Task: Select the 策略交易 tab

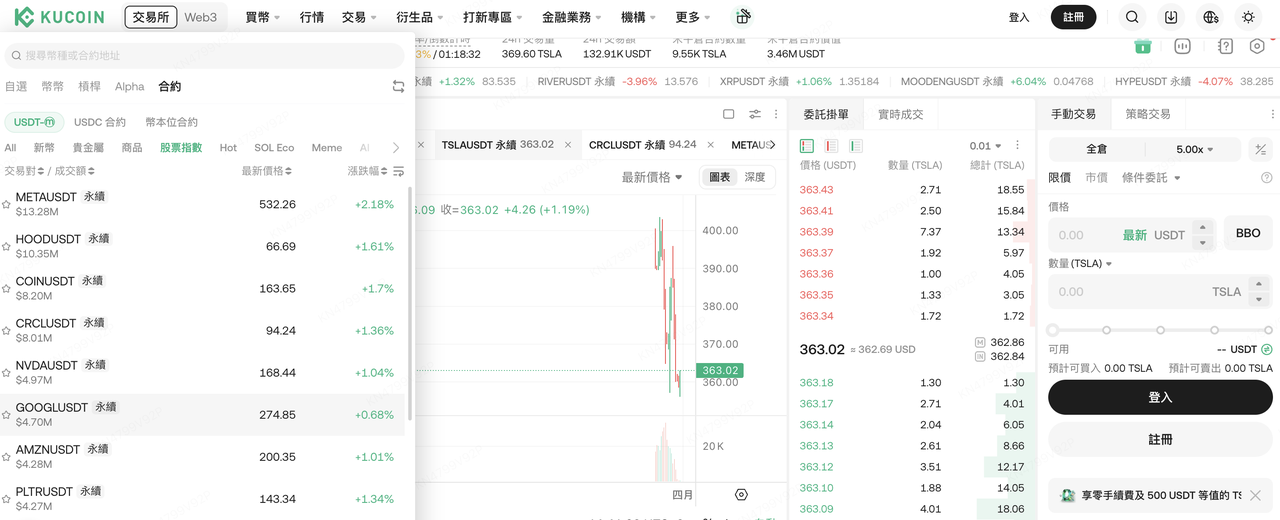Action: coord(1147,114)
